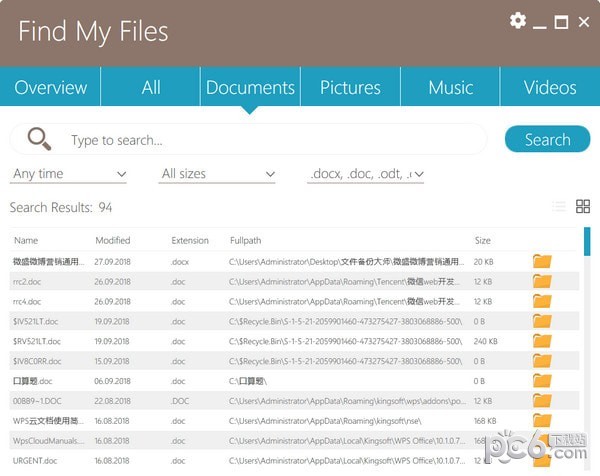The width and height of the screenshot is (600, 476).
Task: Open folder icon for $RV521LT.doc
Action: pyautogui.click(x=542, y=341)
